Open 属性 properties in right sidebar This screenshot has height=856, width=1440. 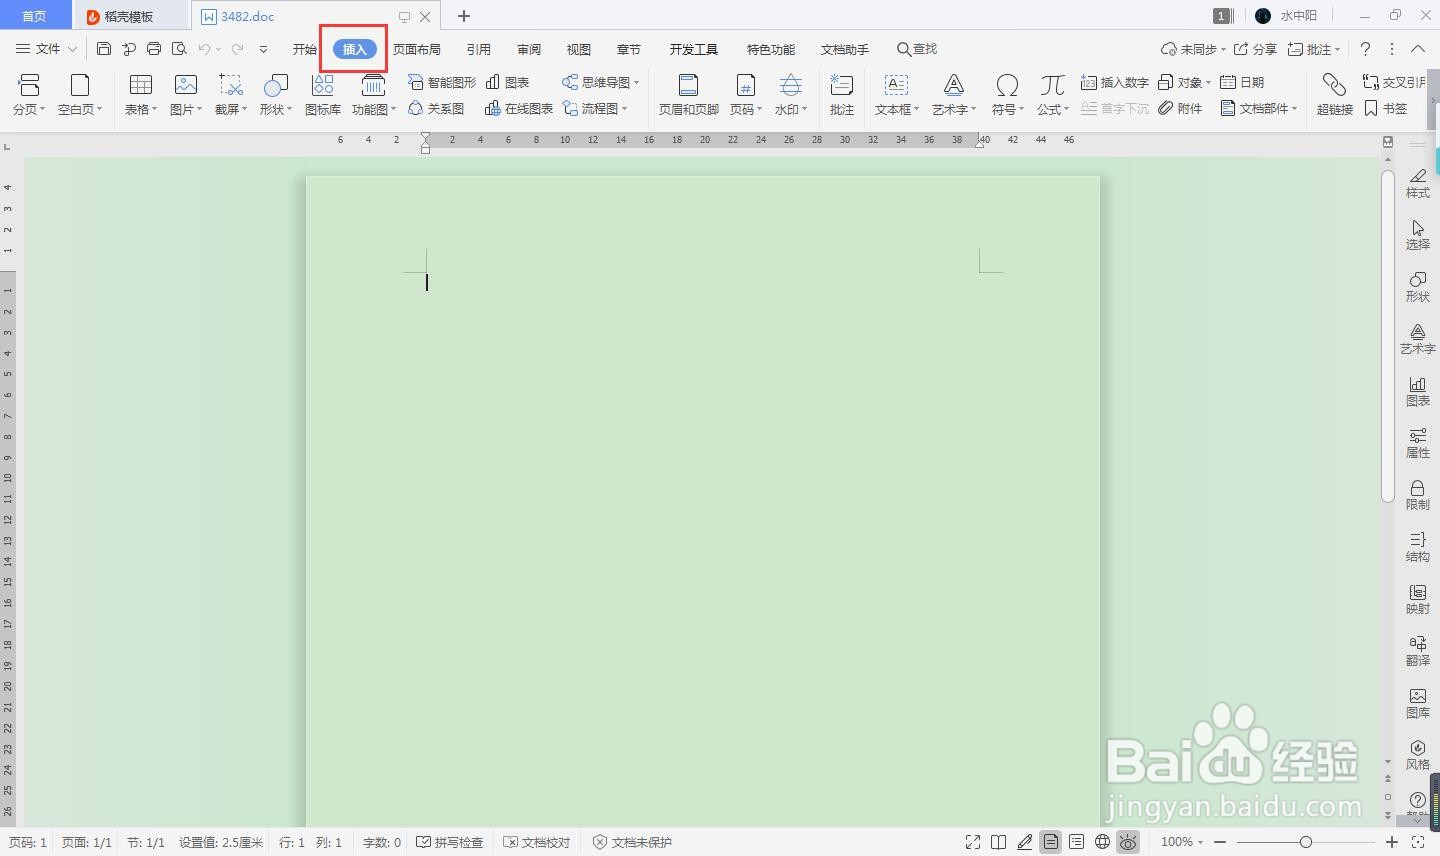point(1418,442)
